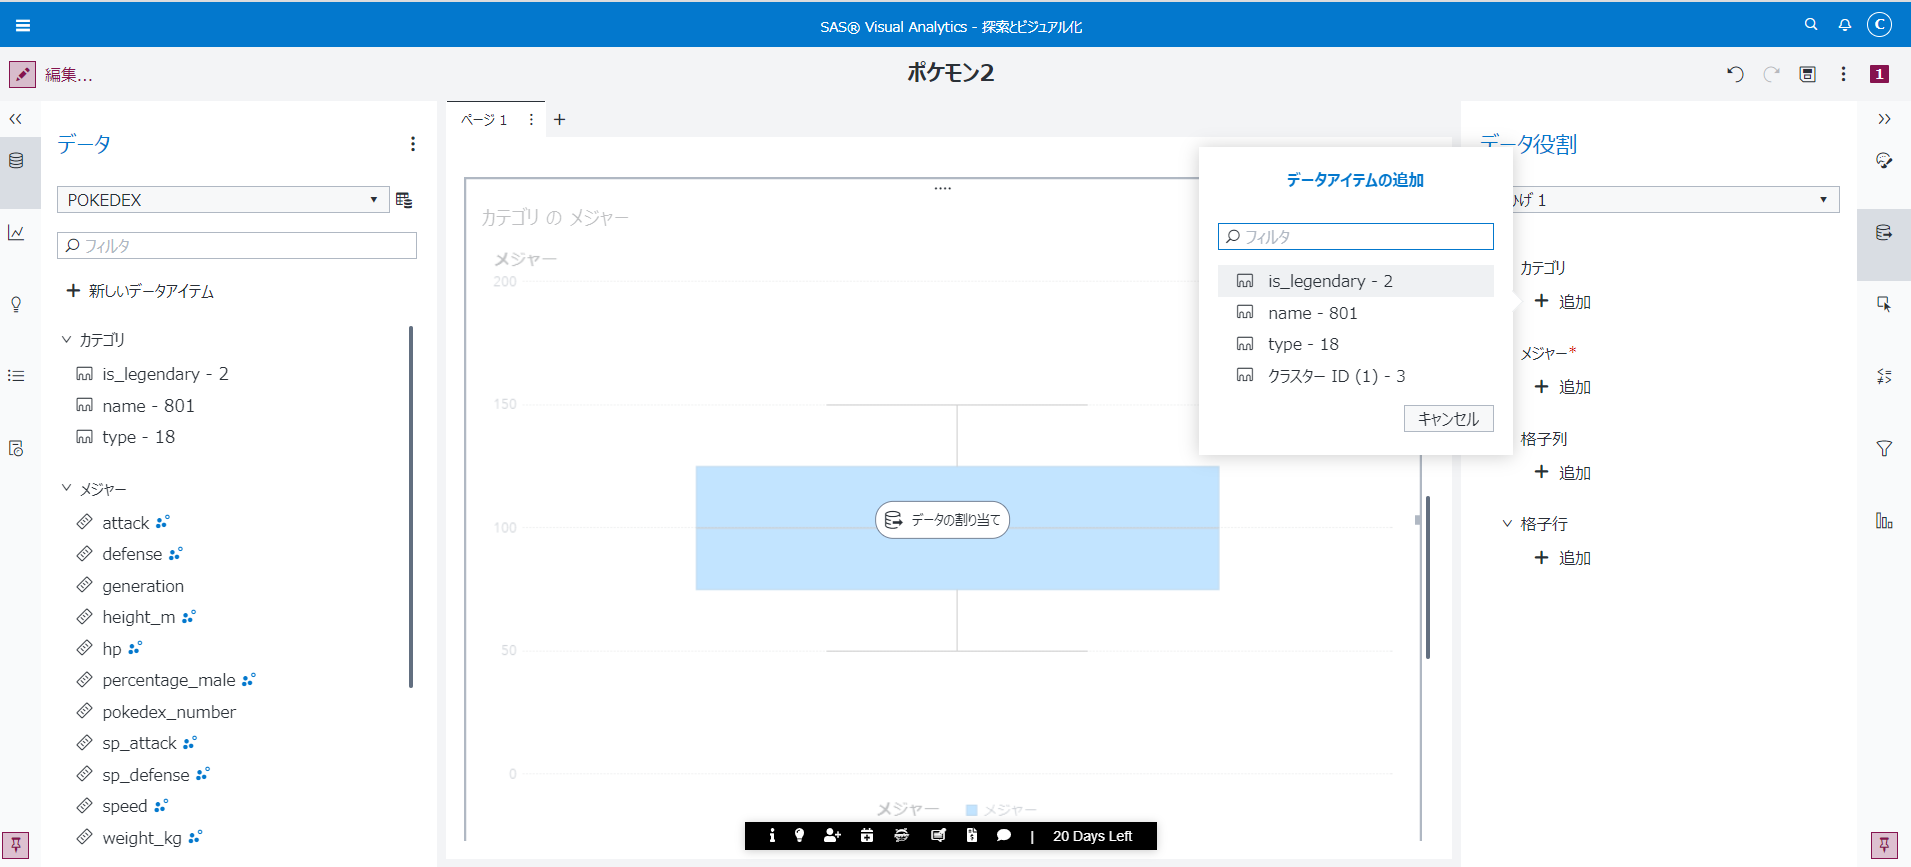Open Options palette icon in right sidebar
This screenshot has height=867, width=1911.
coord(1884,161)
